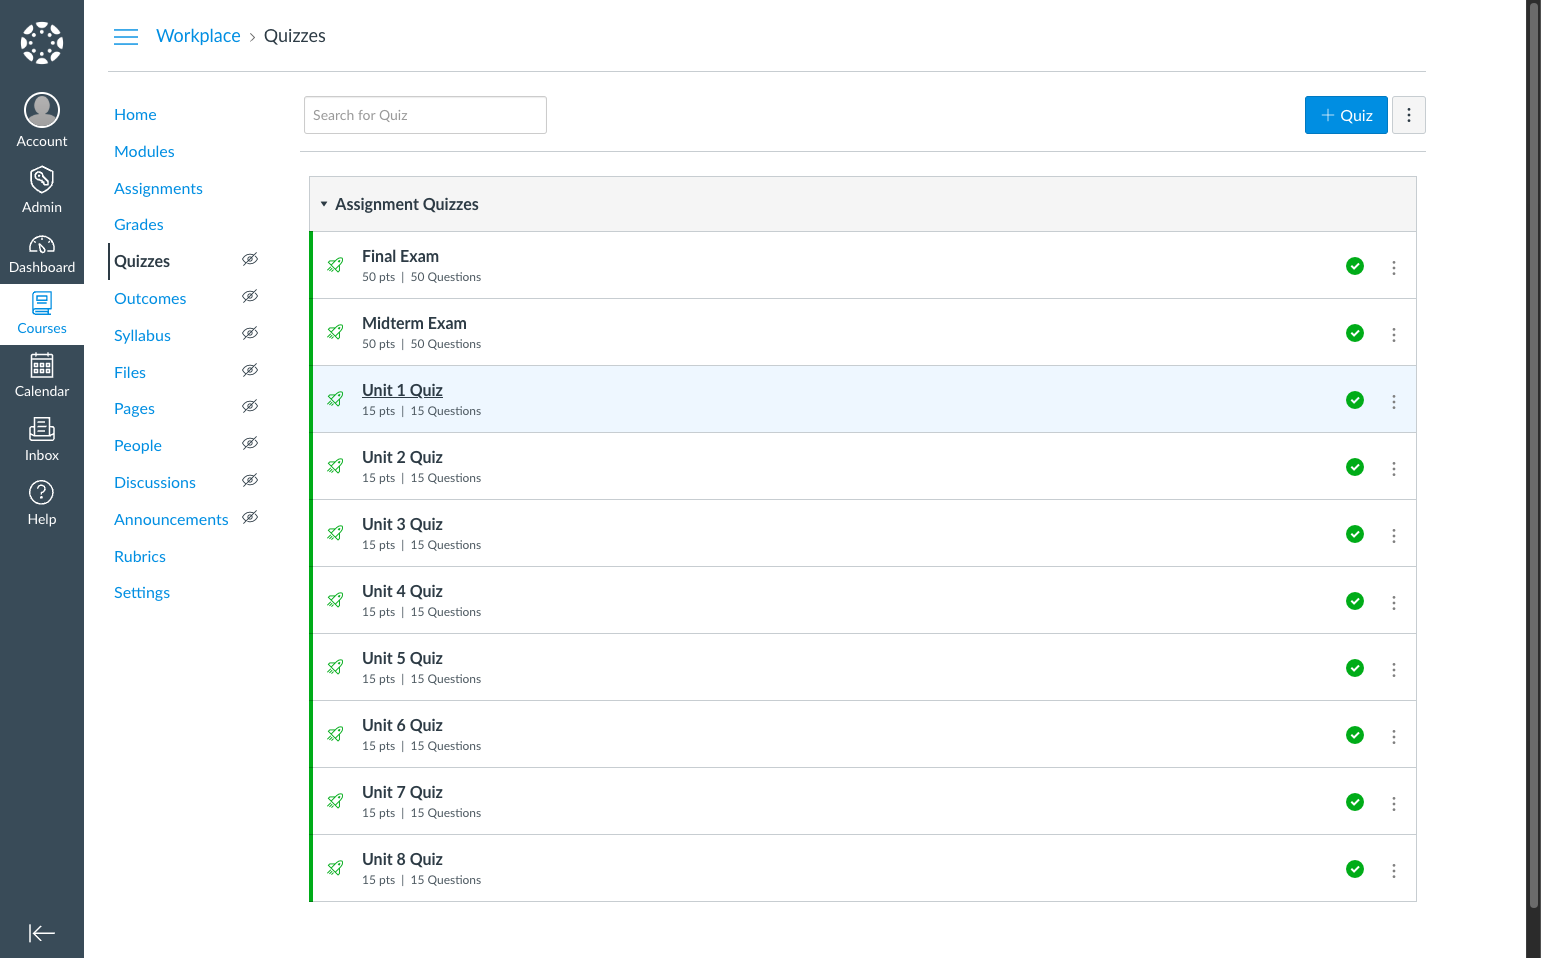Open the Help question mark icon
1541x958 pixels.
42,492
